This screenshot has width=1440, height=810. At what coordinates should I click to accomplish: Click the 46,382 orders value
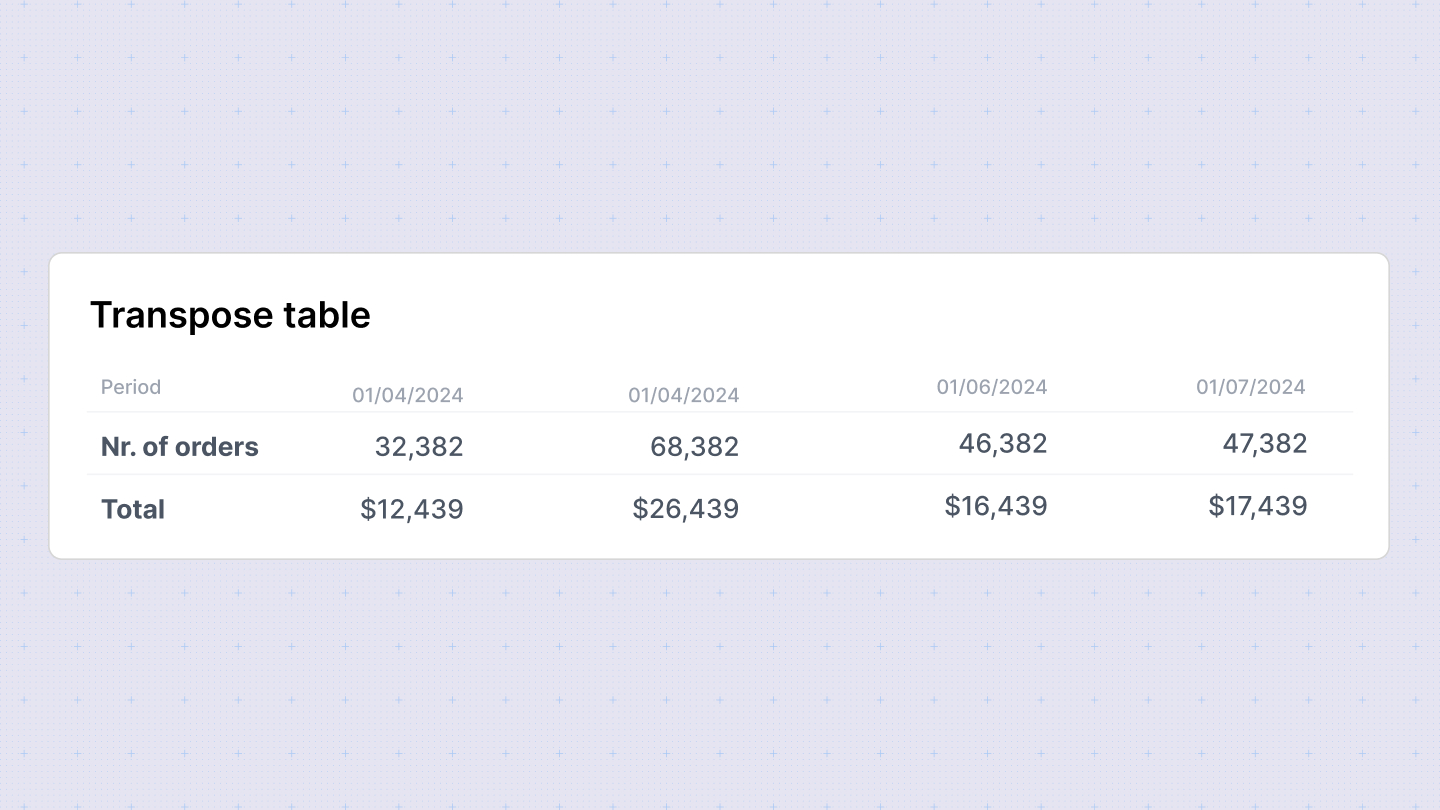click(1003, 443)
